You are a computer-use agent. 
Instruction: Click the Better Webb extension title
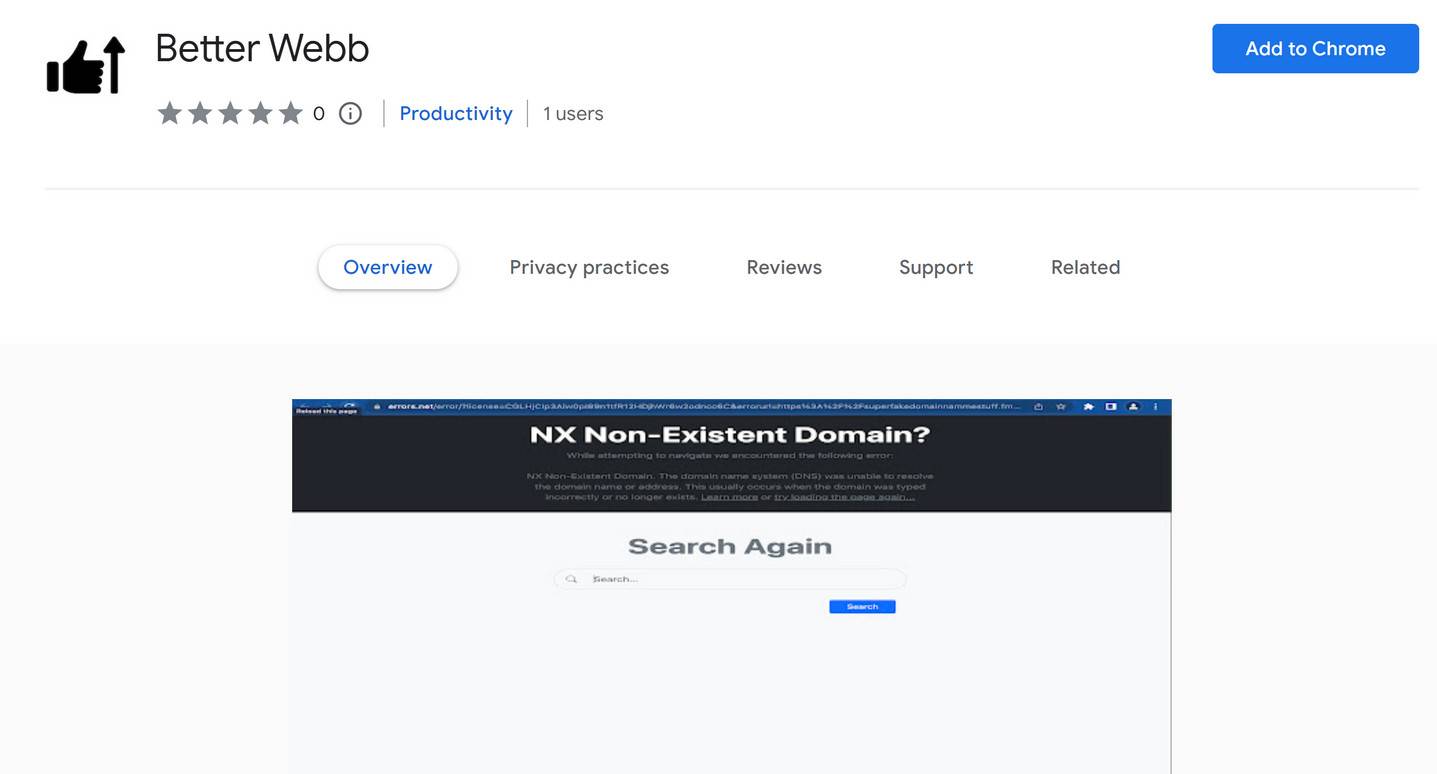[262, 48]
